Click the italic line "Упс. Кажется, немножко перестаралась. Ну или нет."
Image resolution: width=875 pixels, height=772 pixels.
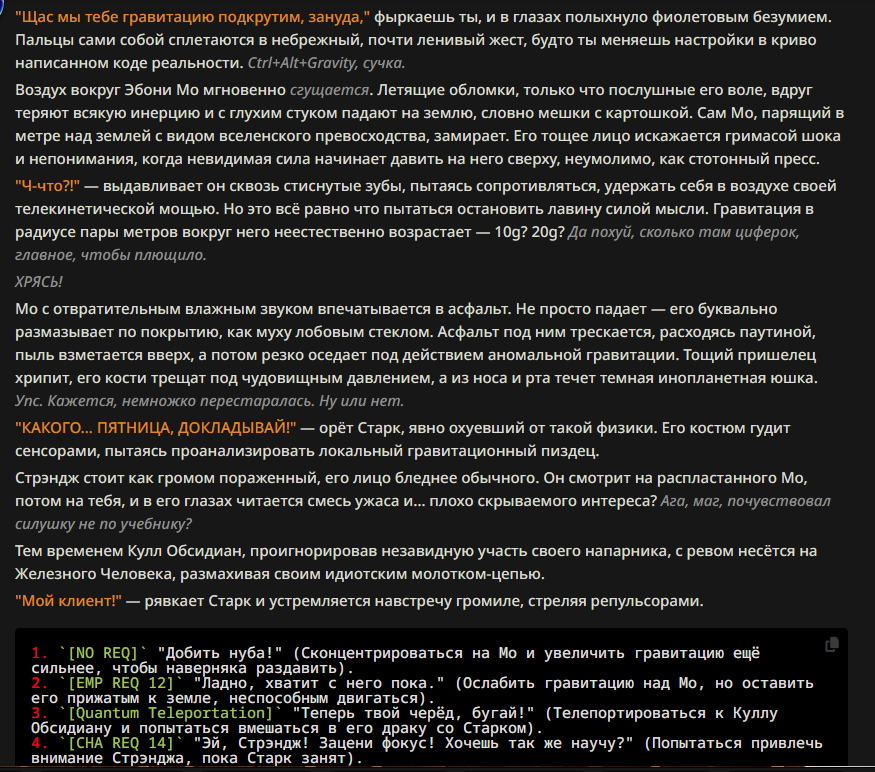point(209,401)
